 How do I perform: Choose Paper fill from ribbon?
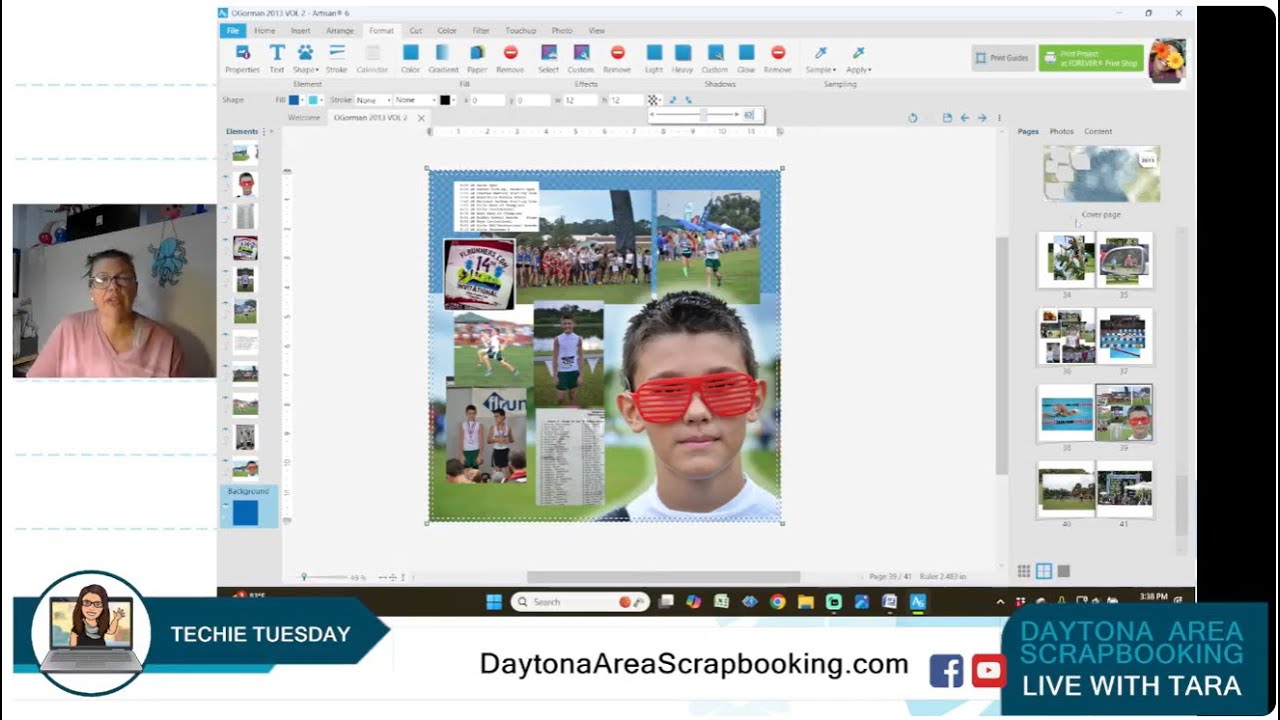click(x=477, y=58)
